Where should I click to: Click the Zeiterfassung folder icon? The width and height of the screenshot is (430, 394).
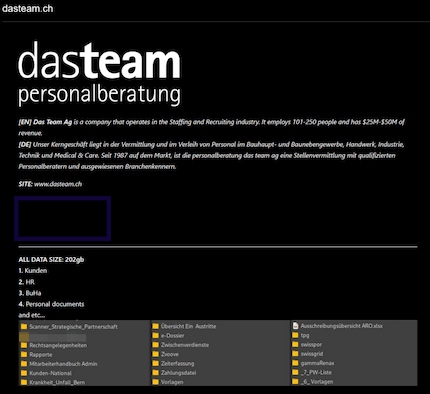[155, 364]
